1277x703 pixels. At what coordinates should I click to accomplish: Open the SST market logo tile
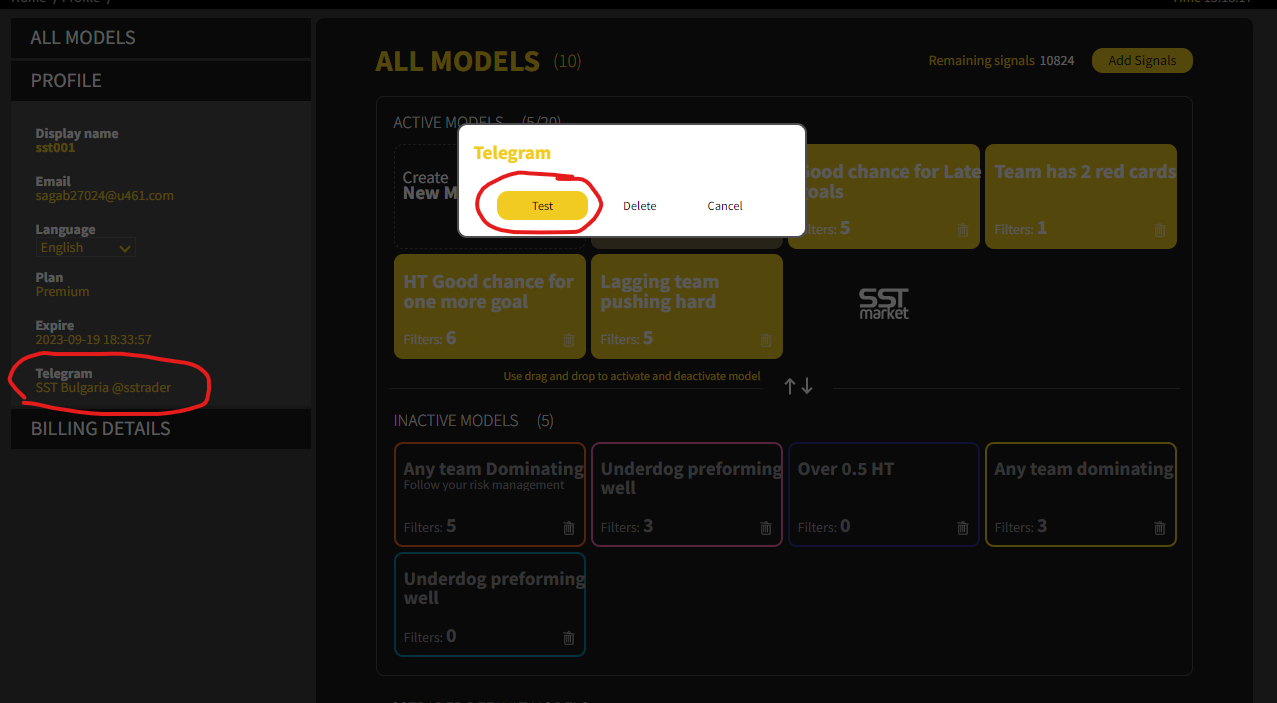tap(884, 304)
